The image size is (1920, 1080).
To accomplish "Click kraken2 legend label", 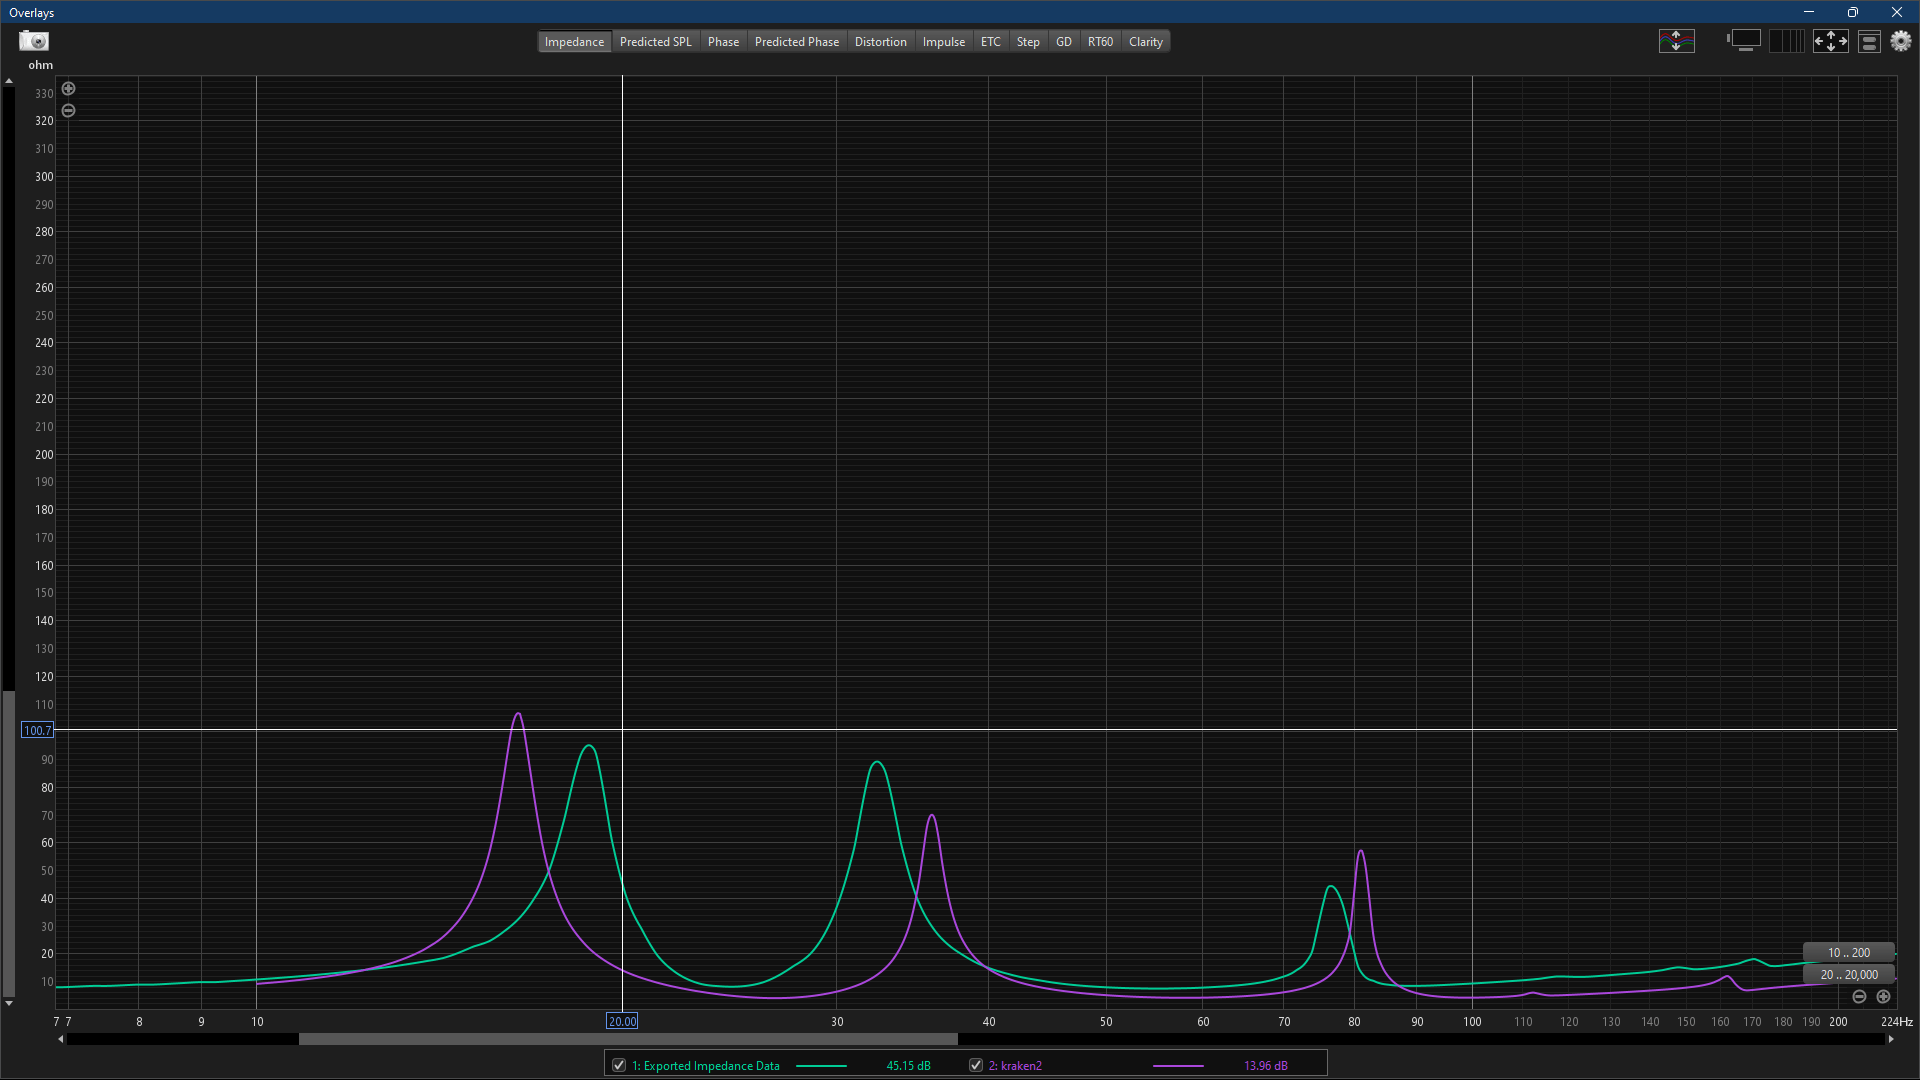I will pos(1015,1066).
